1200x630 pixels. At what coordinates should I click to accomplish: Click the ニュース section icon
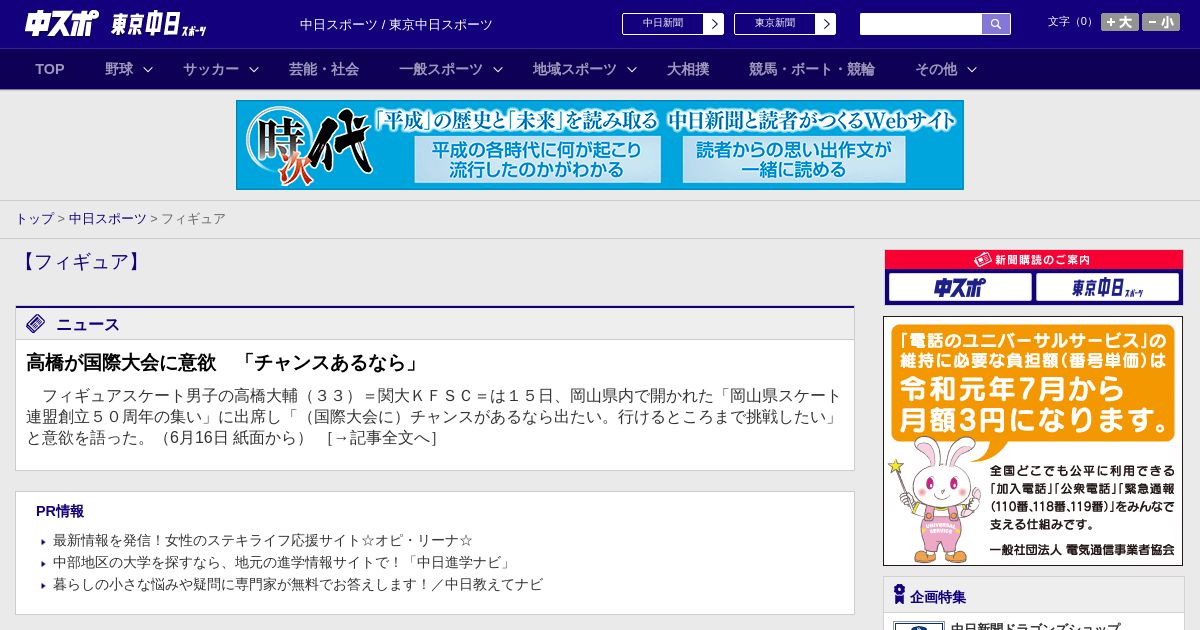(36, 323)
